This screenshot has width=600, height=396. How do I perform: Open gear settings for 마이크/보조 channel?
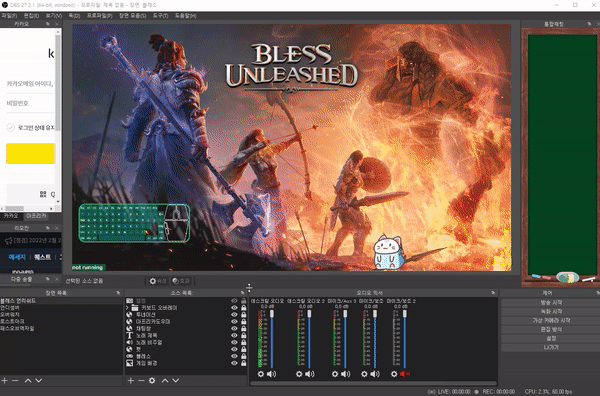tap(364, 374)
